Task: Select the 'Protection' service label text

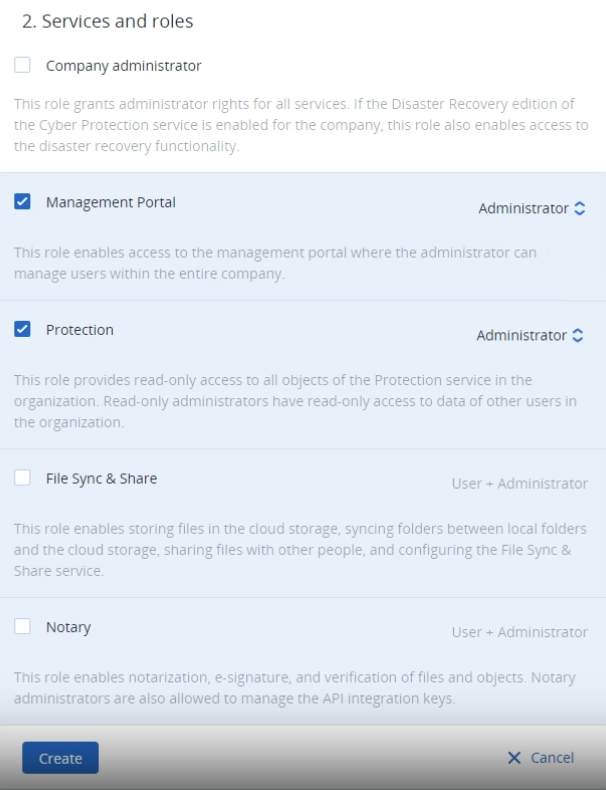Action: (80, 330)
